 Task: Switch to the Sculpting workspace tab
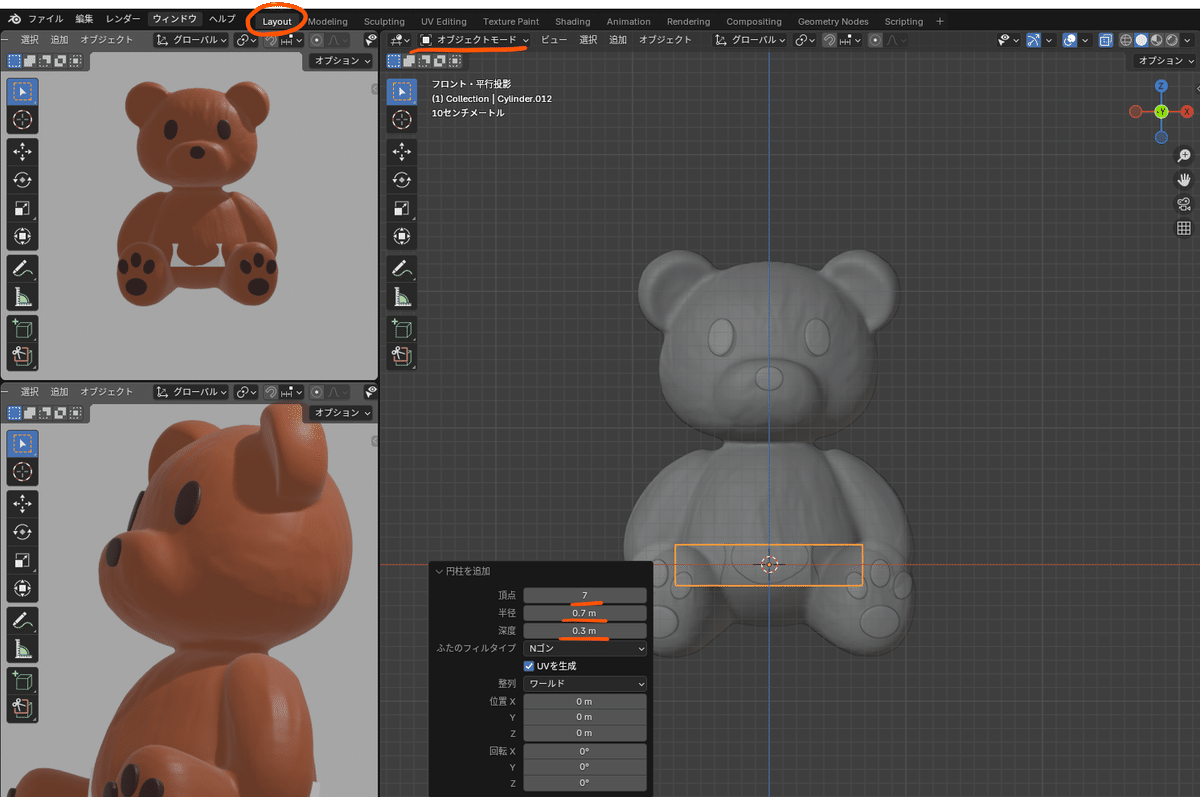point(384,21)
